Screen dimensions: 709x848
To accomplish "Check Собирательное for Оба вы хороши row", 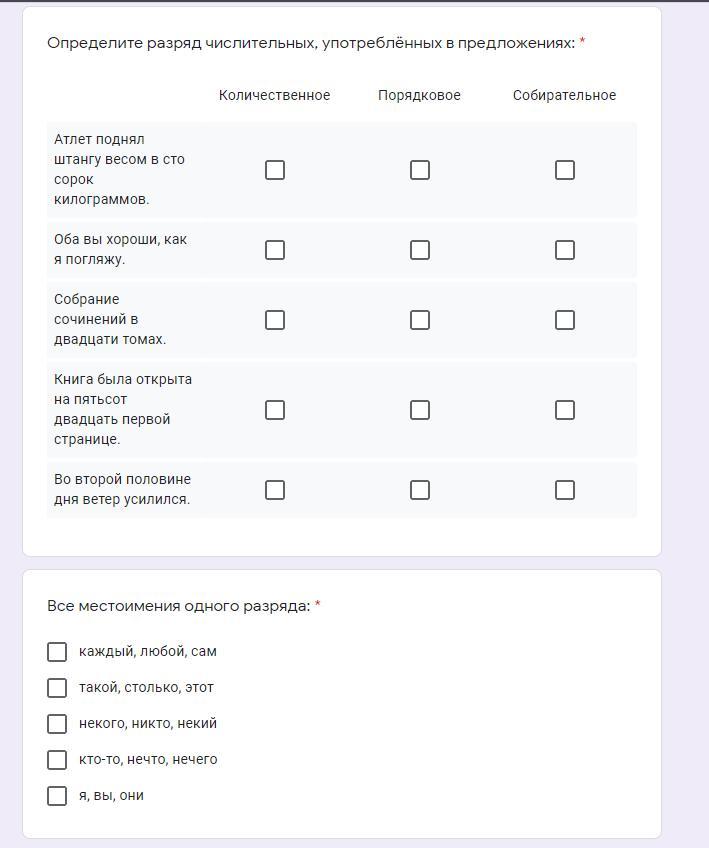I will (565, 250).
